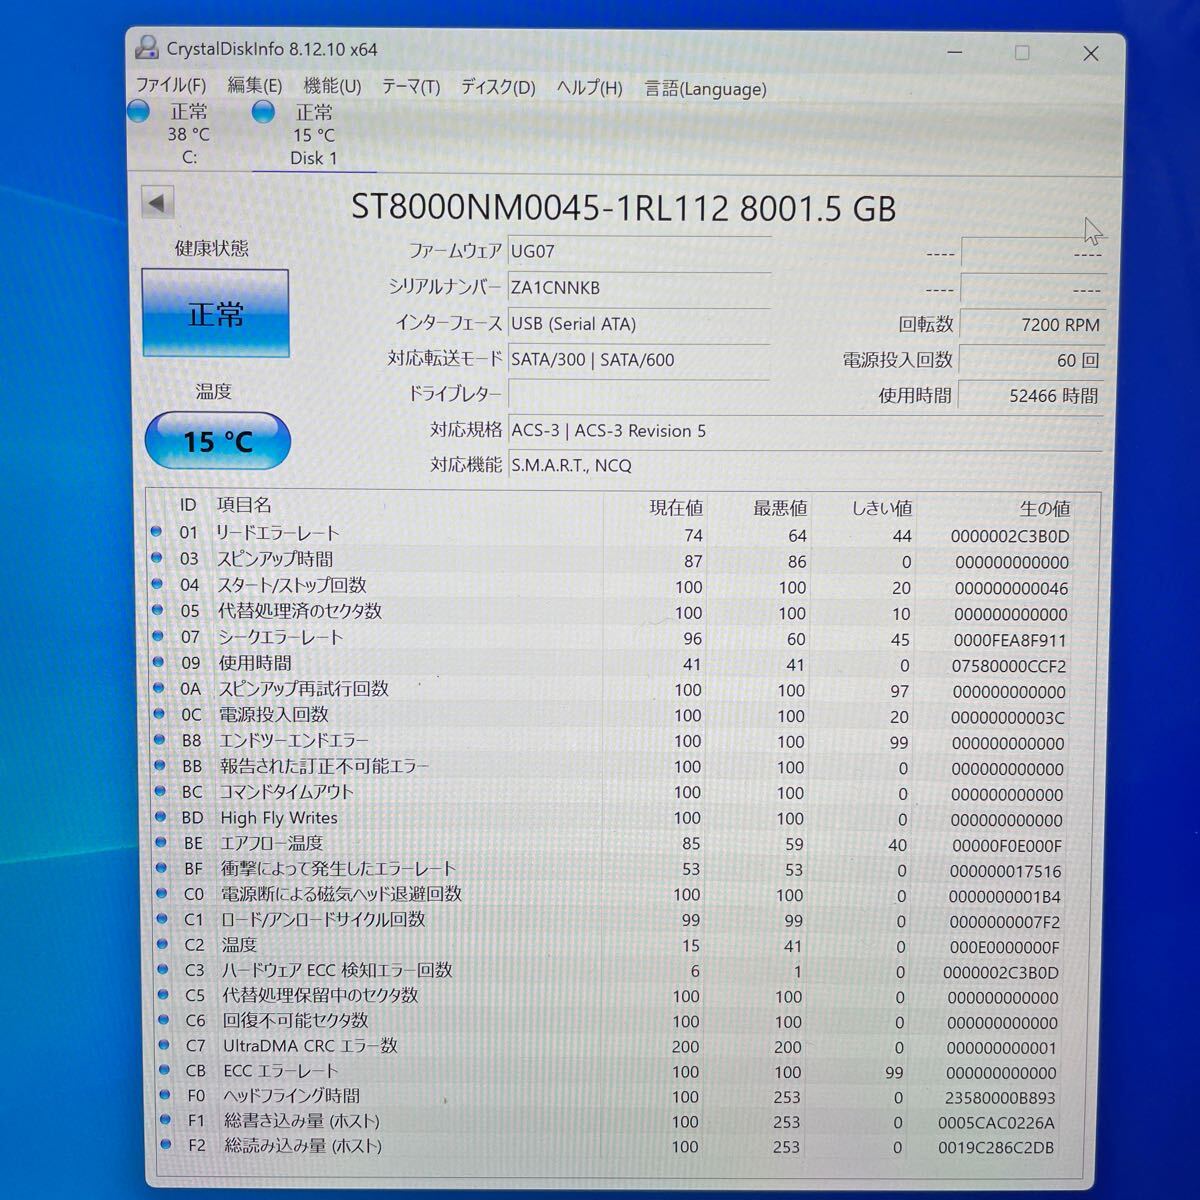Click status dot for 01 リードエラーレート

[156, 531]
